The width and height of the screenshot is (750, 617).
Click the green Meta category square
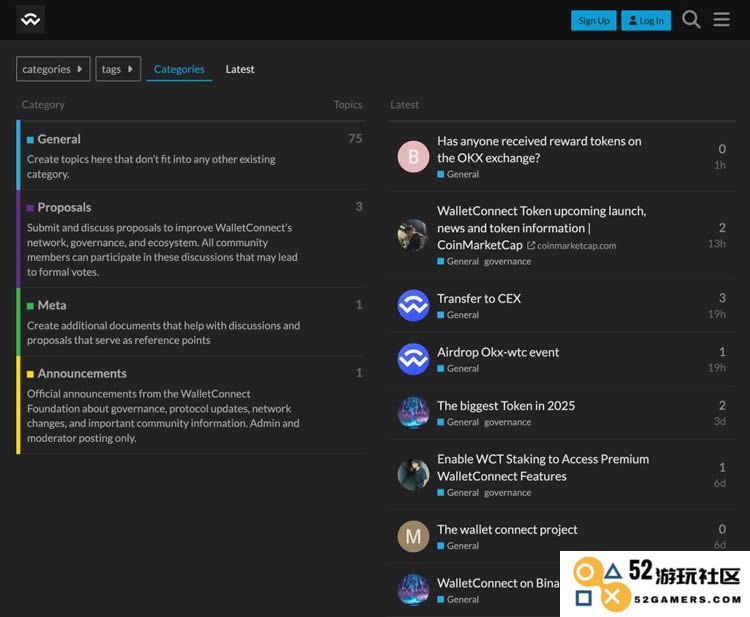pyautogui.click(x=30, y=306)
